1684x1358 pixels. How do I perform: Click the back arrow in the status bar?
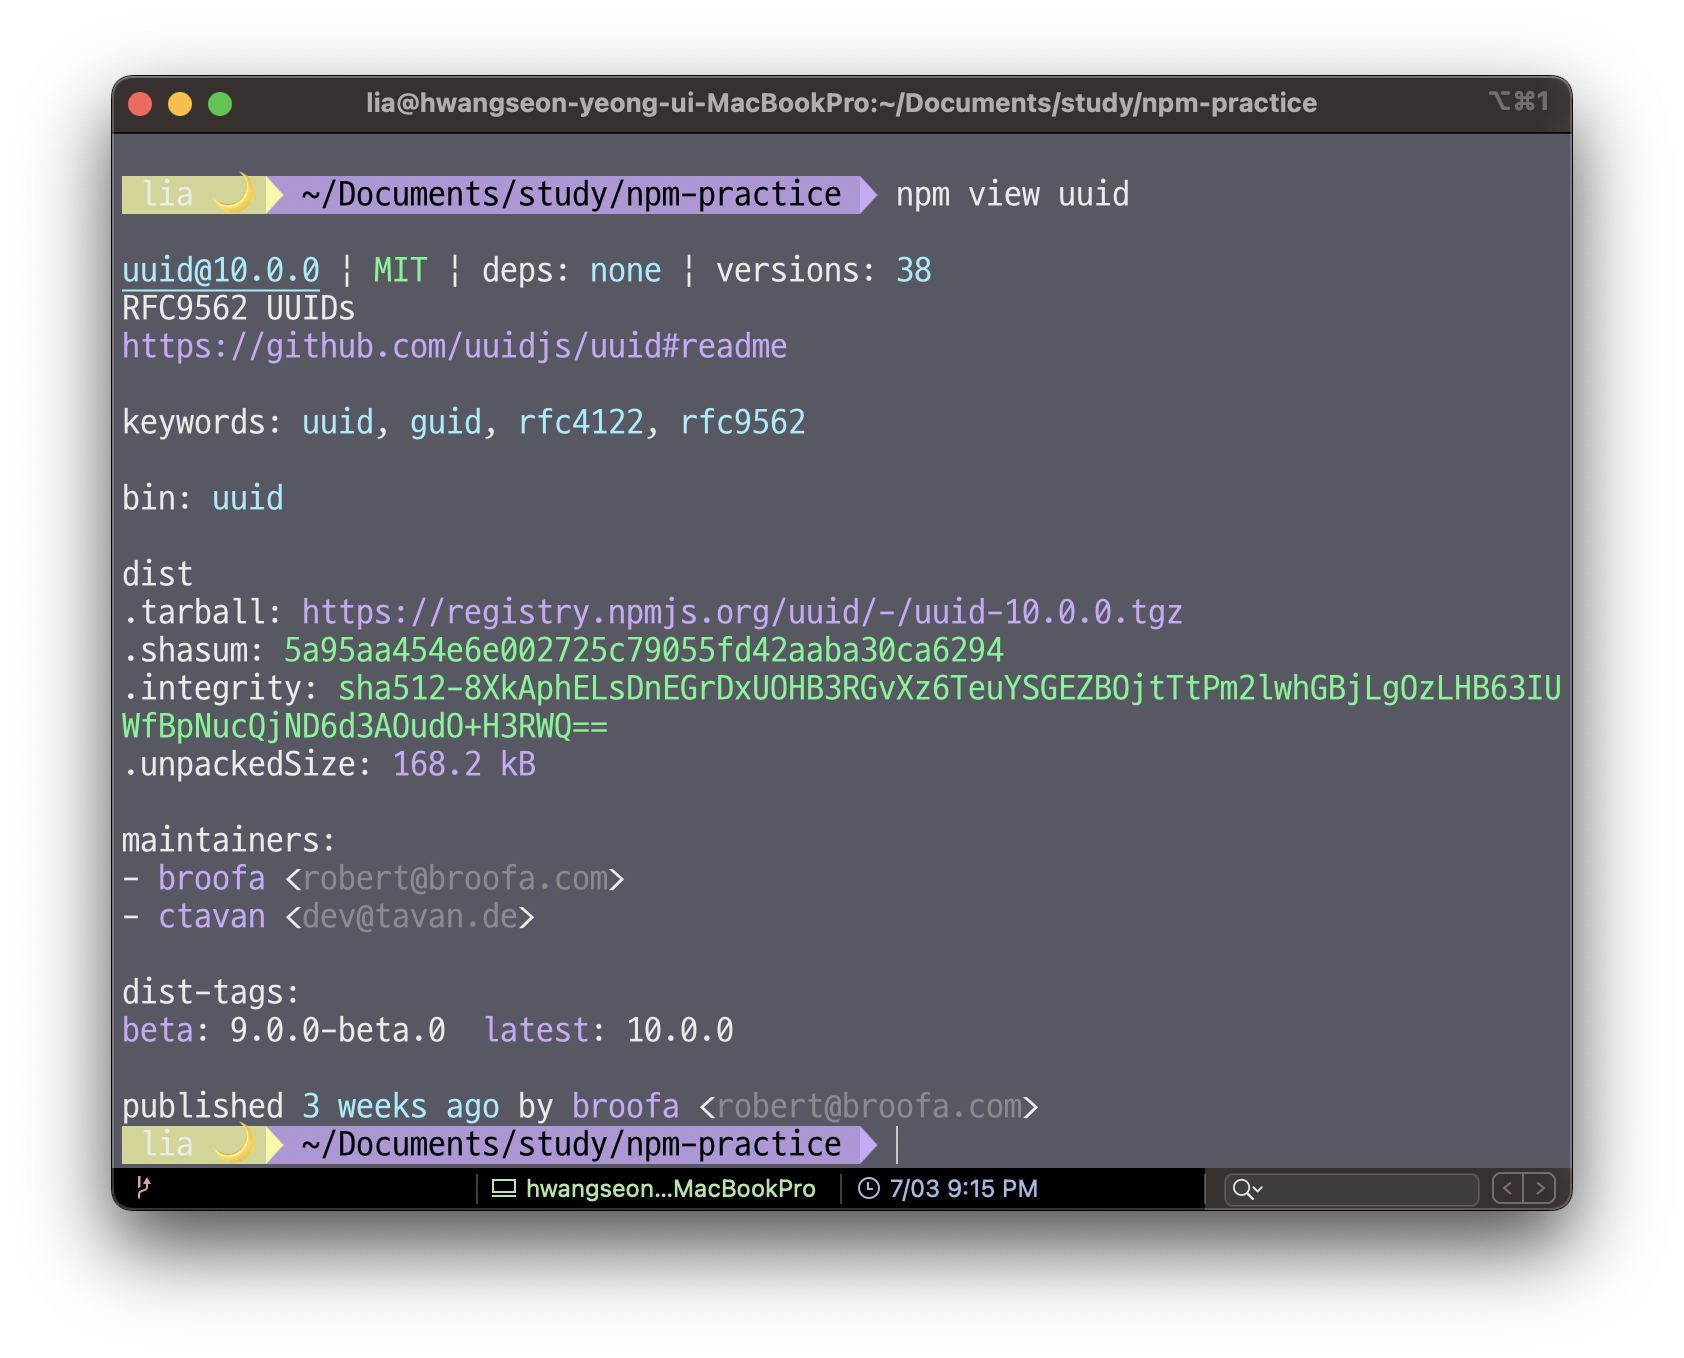(1508, 1188)
